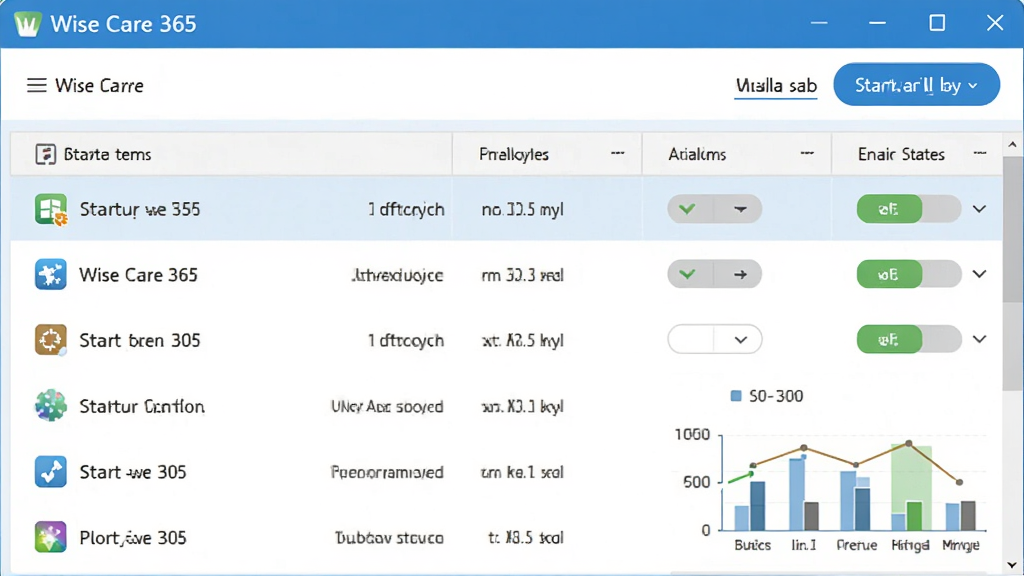1024x576 pixels.
Task: Open the dropdown arrow in Startur we 355 action pill
Action: pos(740,209)
